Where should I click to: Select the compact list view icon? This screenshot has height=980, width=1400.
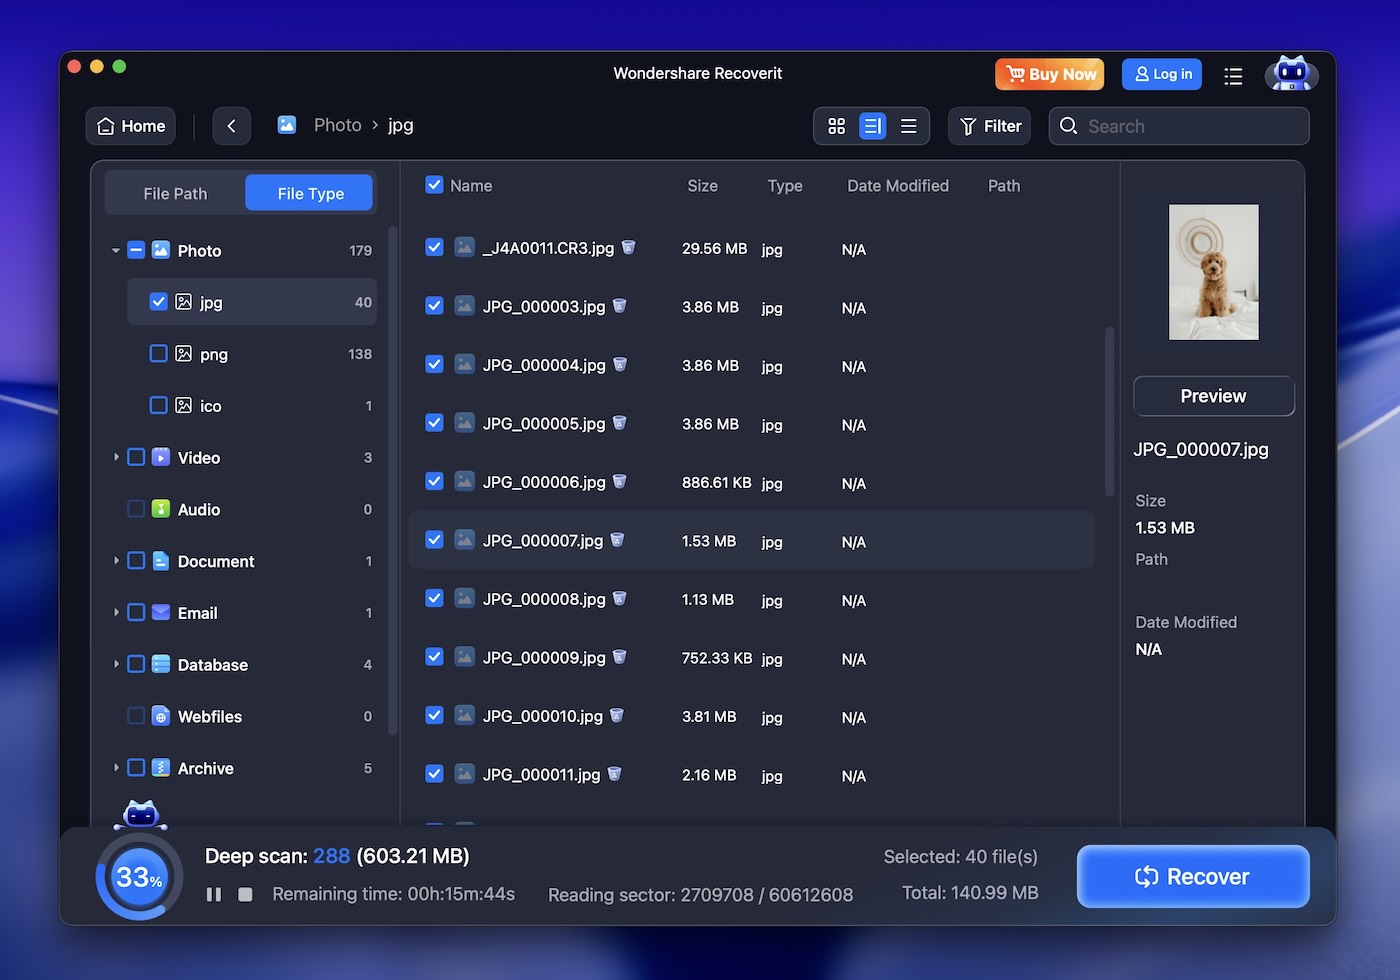click(908, 126)
